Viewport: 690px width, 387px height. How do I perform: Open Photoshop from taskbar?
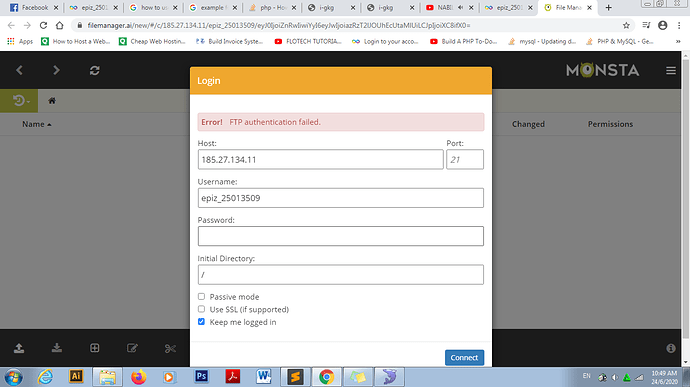click(x=201, y=377)
